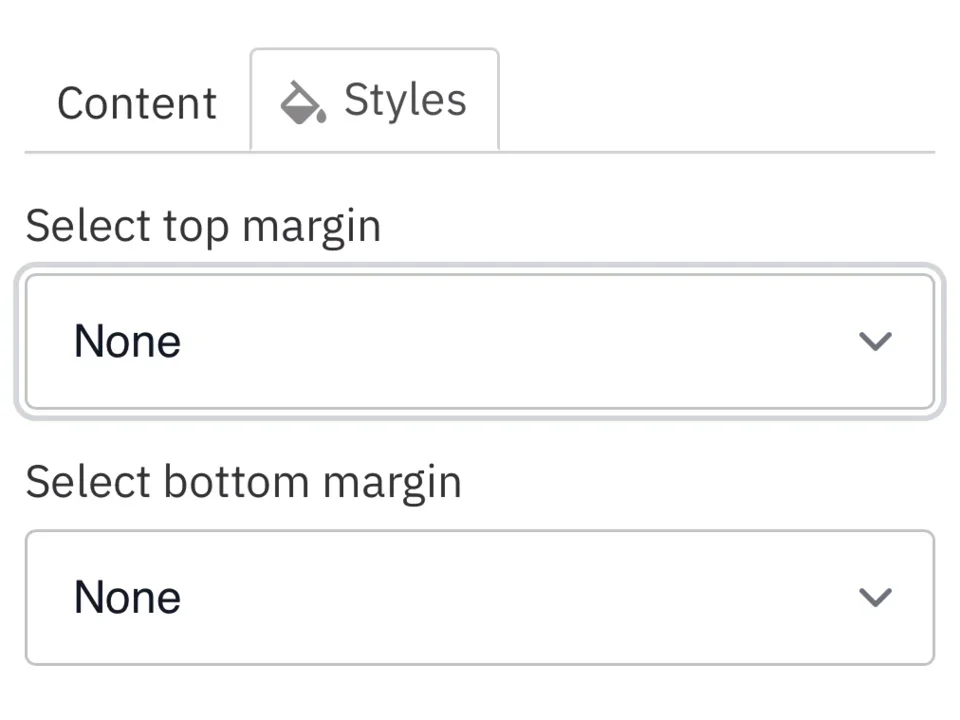Click the Styles tab label text
This screenshot has height=720, width=960.
[404, 99]
